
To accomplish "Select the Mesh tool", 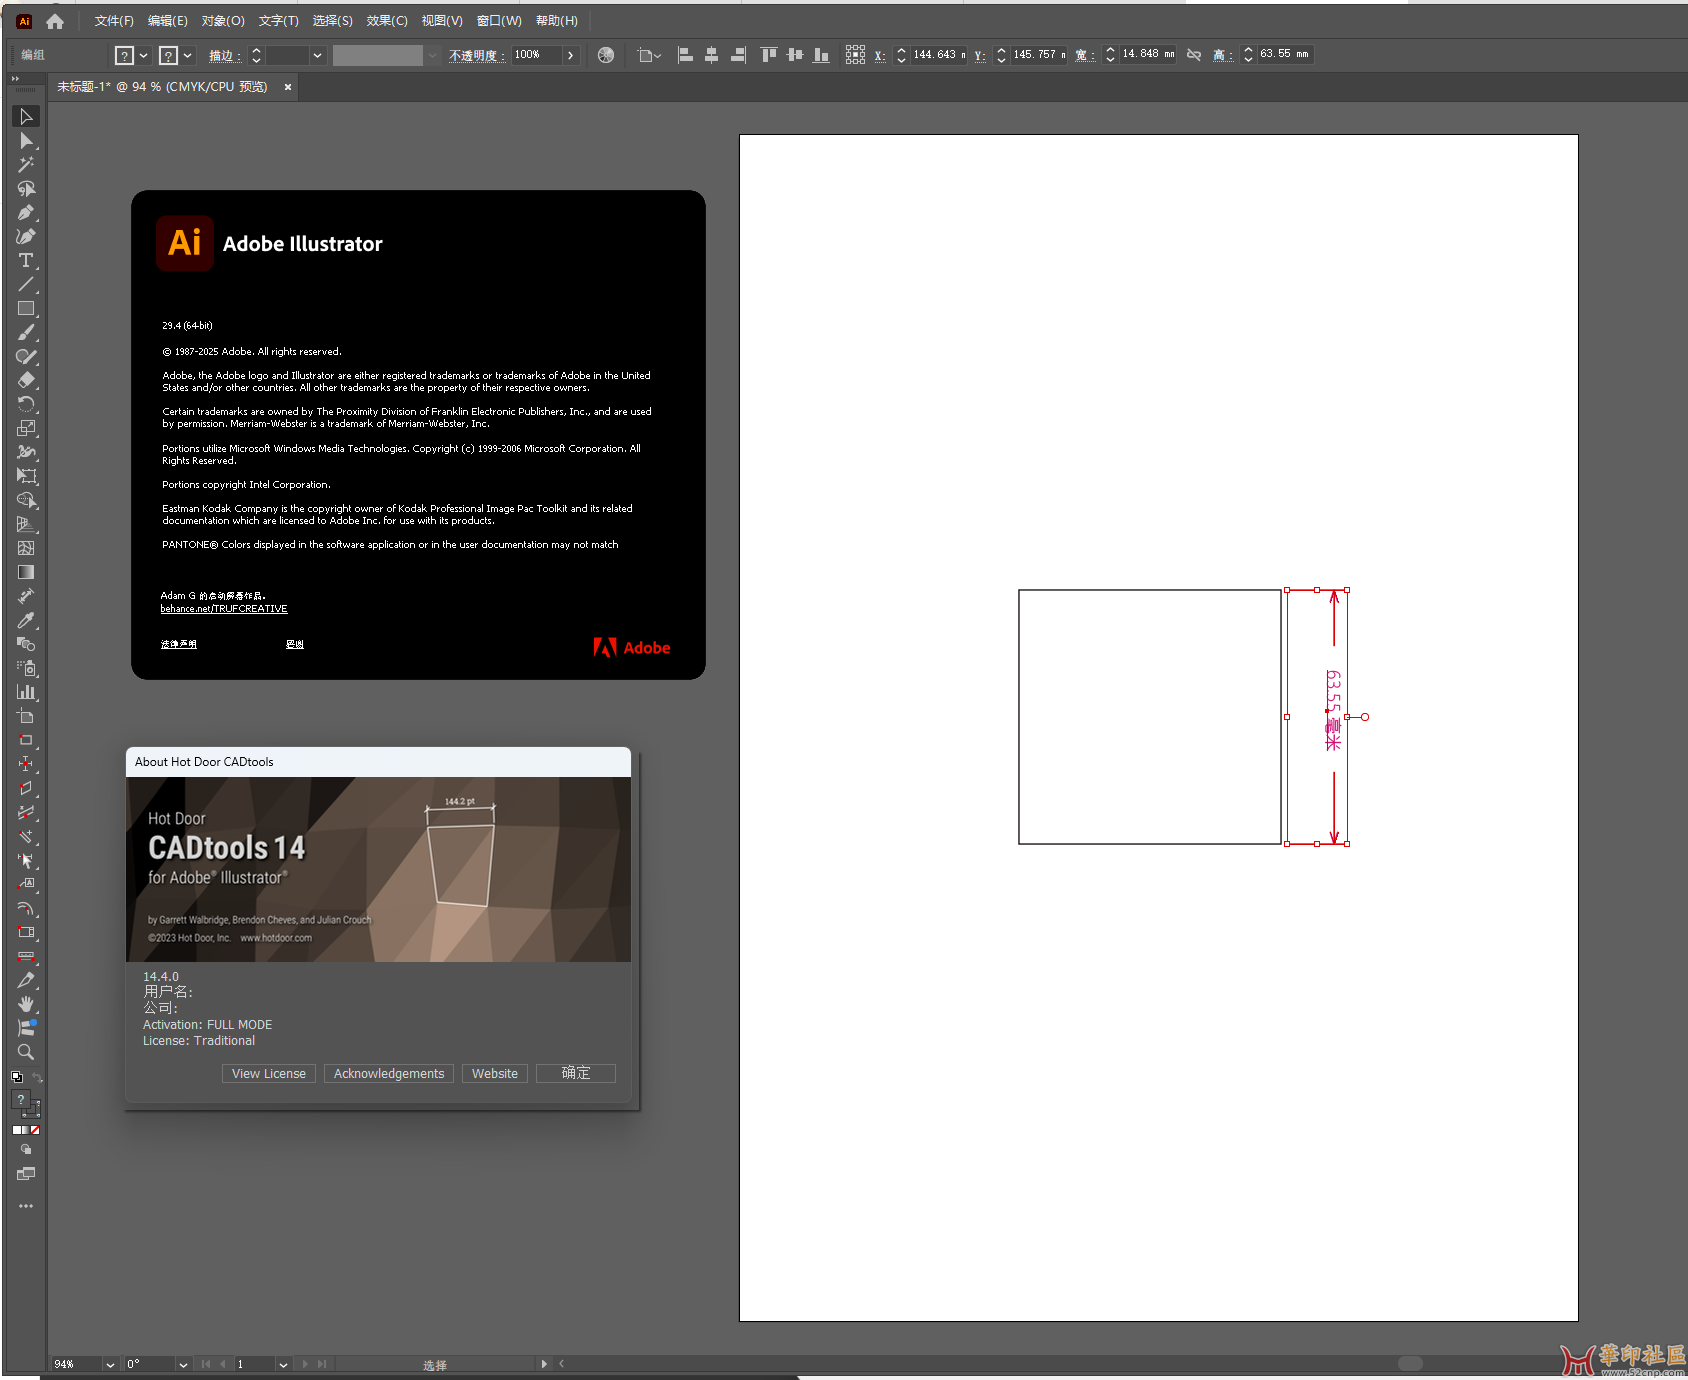I will click(x=26, y=549).
